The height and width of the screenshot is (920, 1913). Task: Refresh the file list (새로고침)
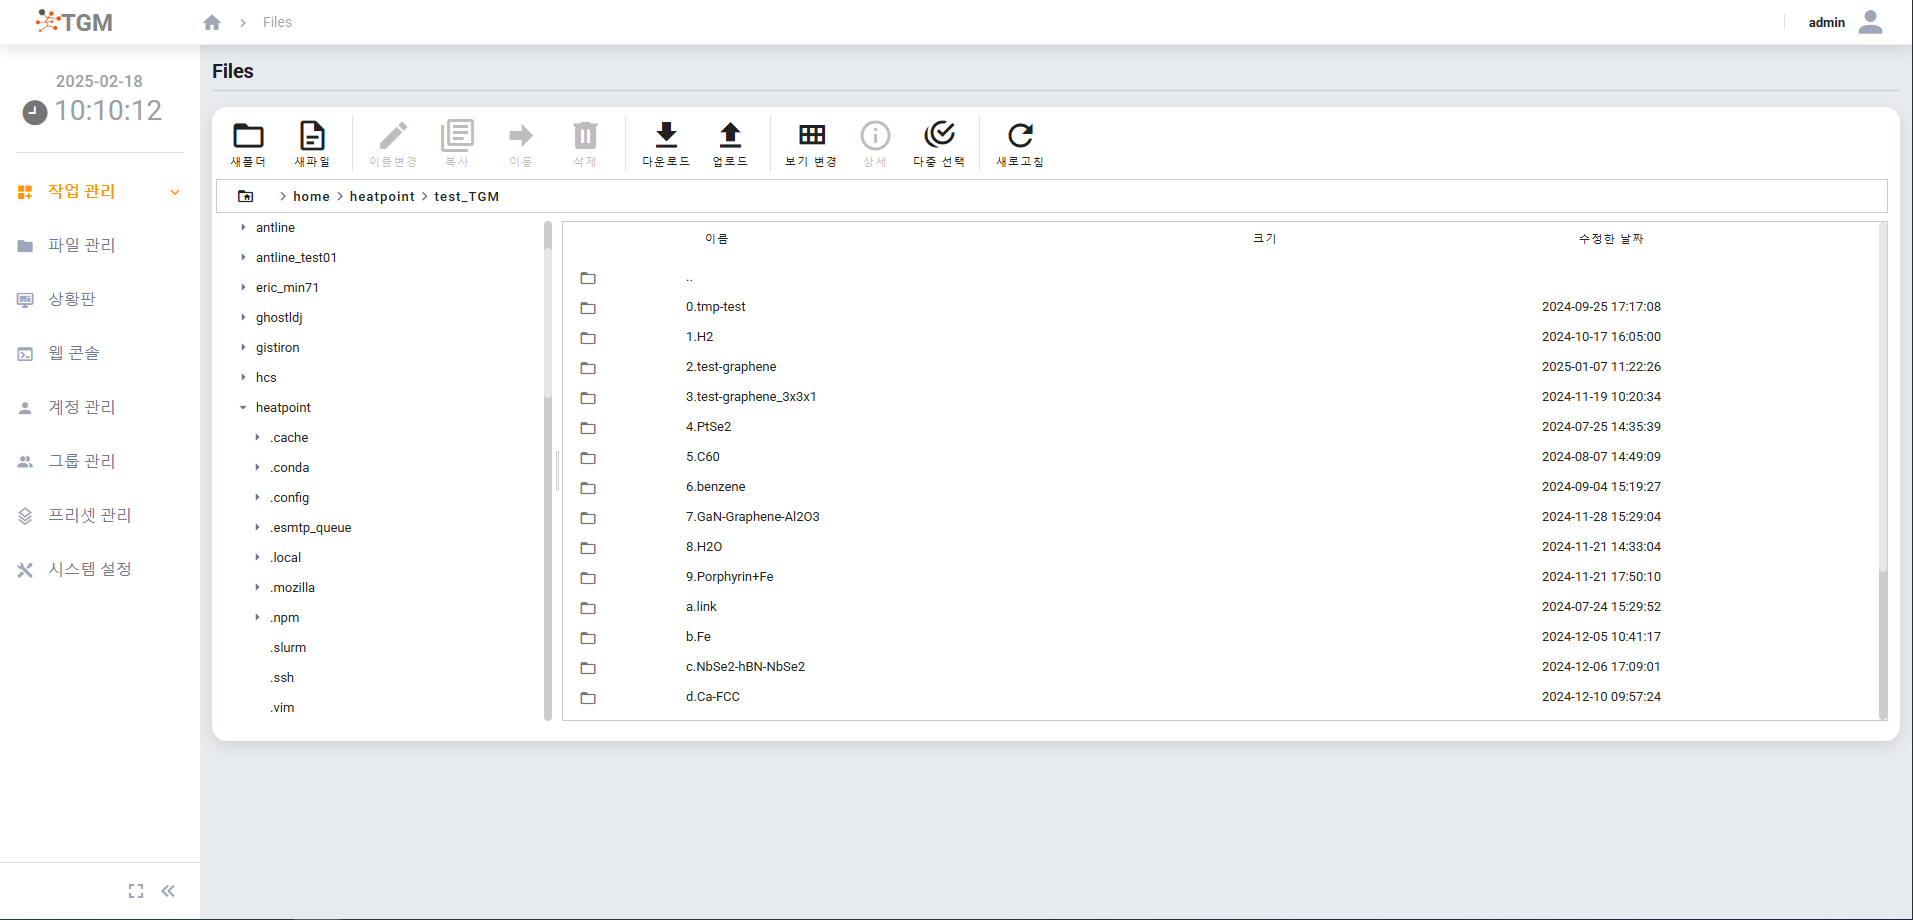(1020, 136)
